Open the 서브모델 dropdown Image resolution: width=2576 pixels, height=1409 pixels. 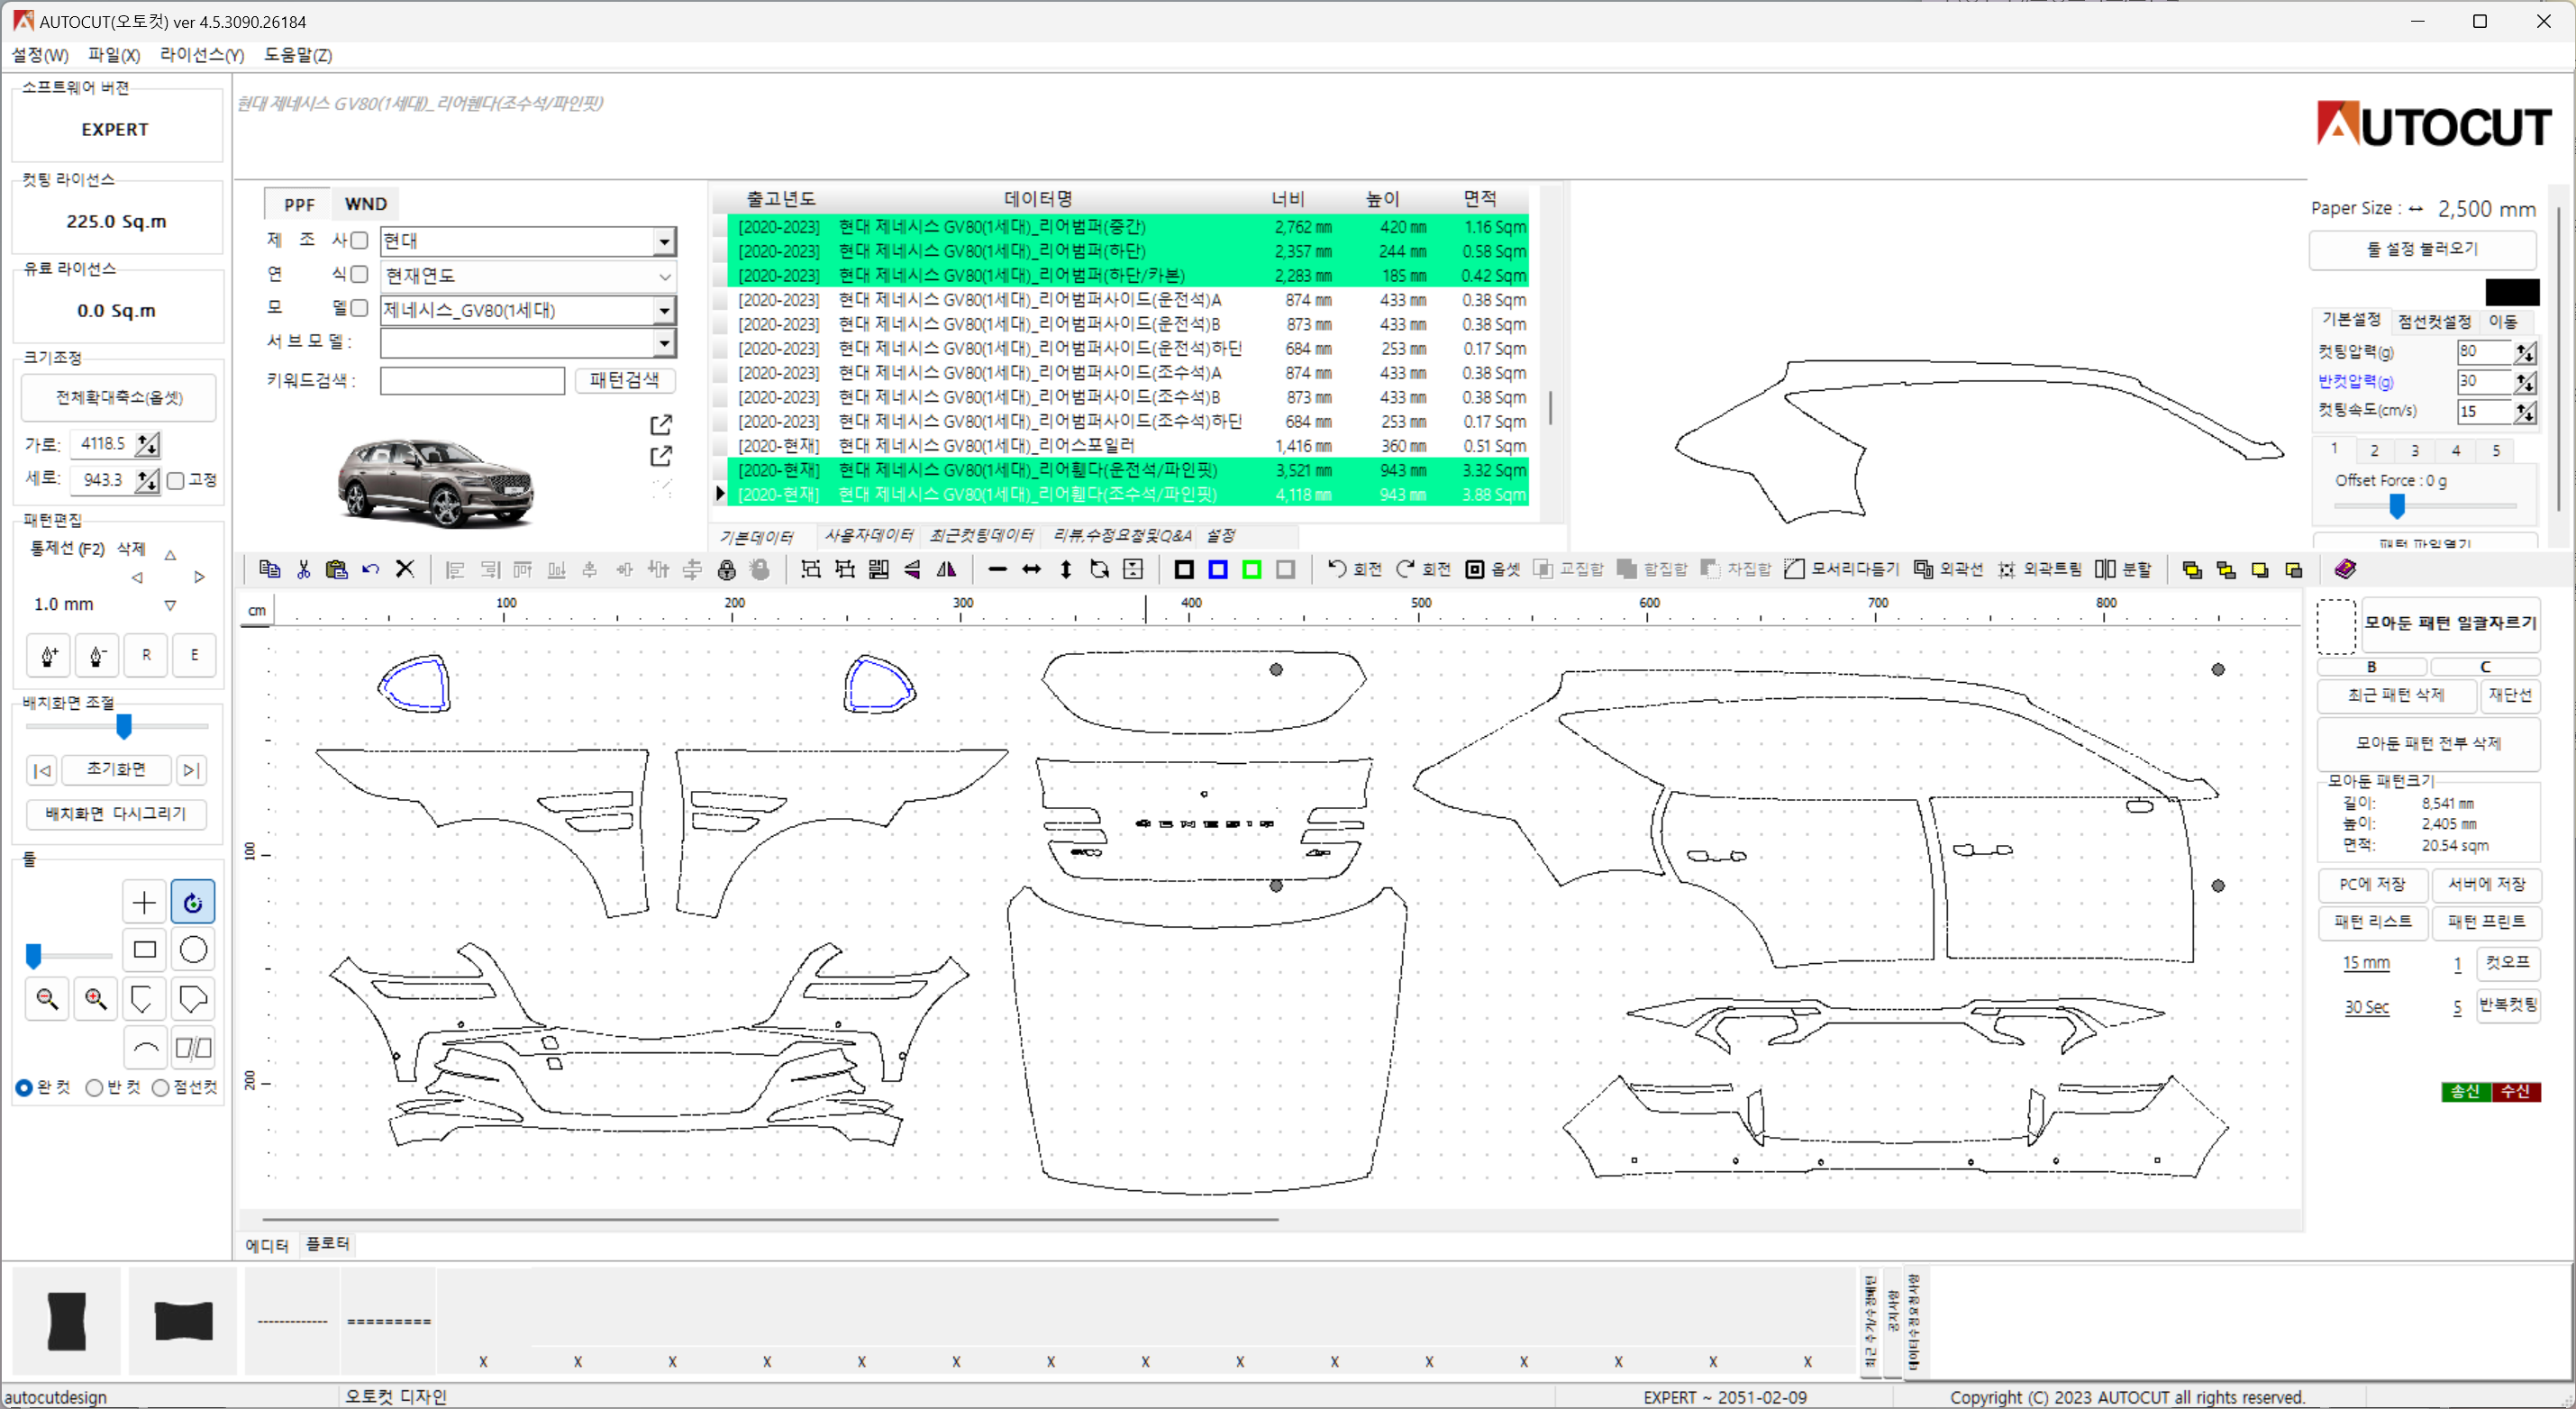tap(664, 343)
